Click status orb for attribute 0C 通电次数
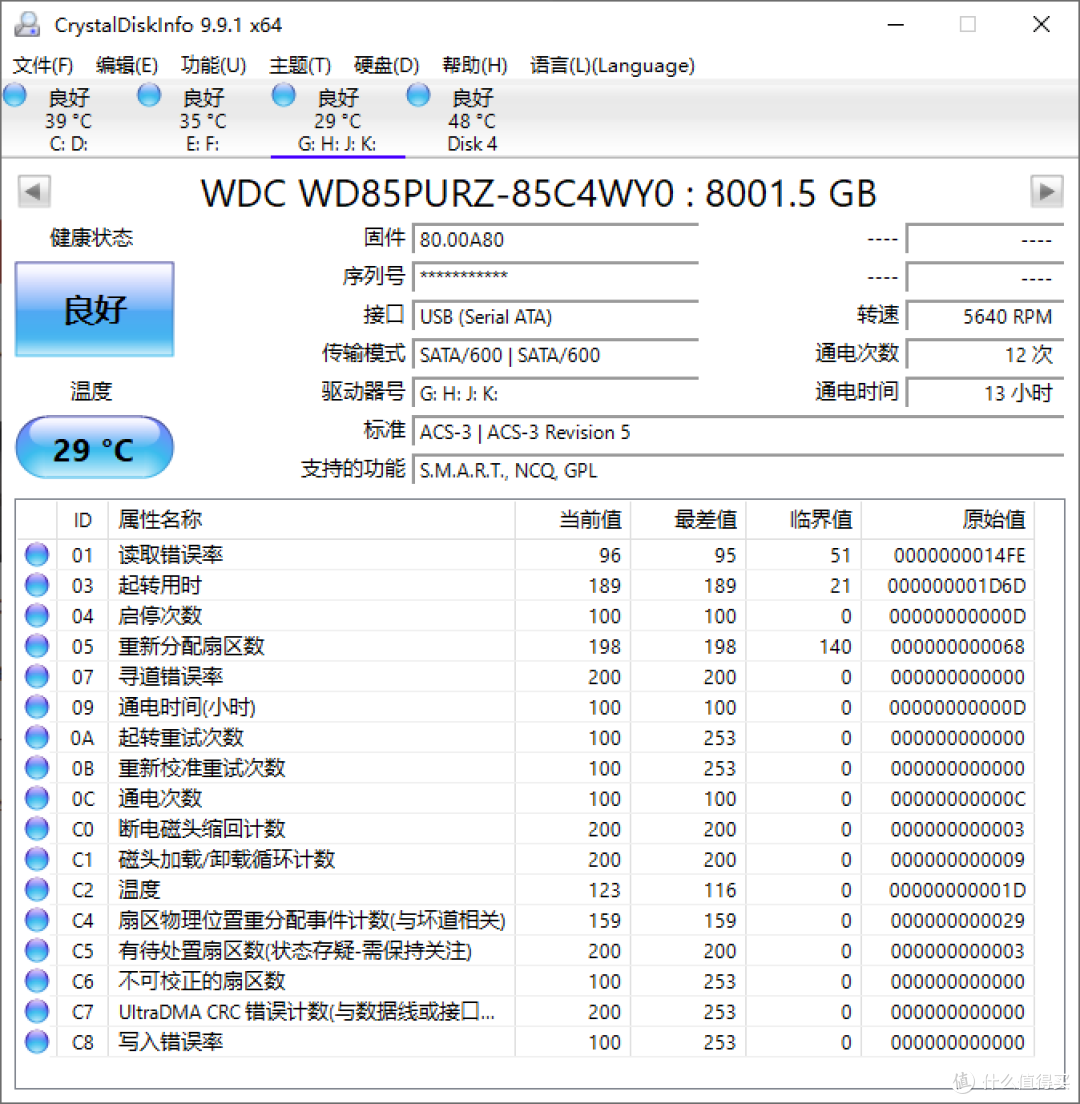Screen dimensions: 1080x1104 coord(37,798)
